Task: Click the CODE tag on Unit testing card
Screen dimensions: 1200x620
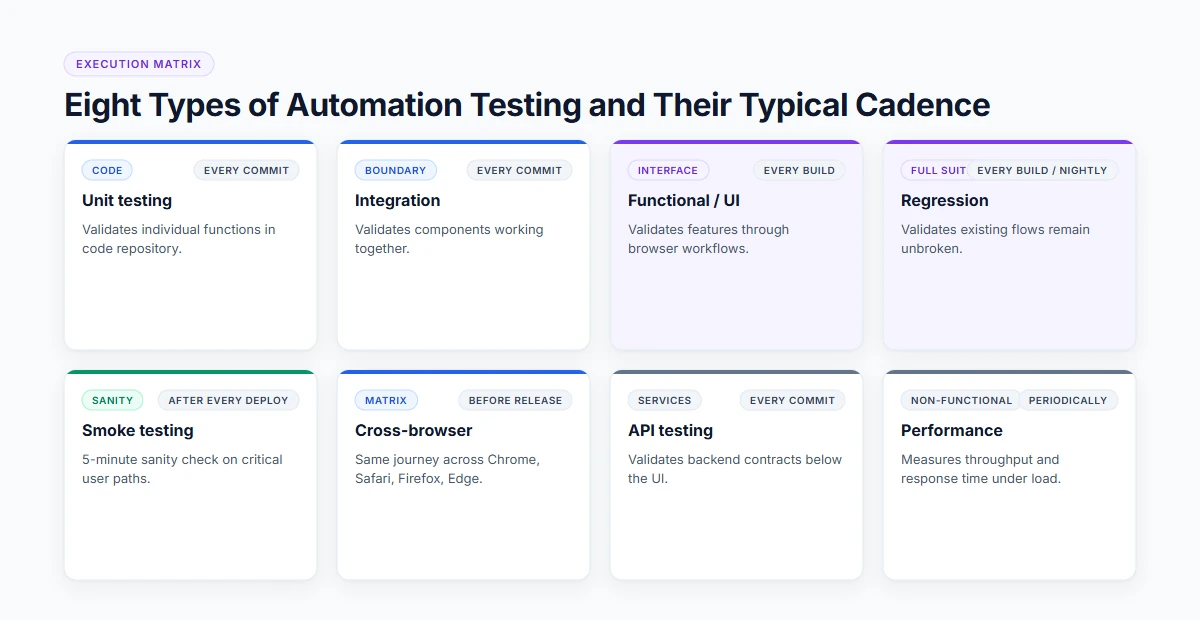Action: pyautogui.click(x=107, y=170)
